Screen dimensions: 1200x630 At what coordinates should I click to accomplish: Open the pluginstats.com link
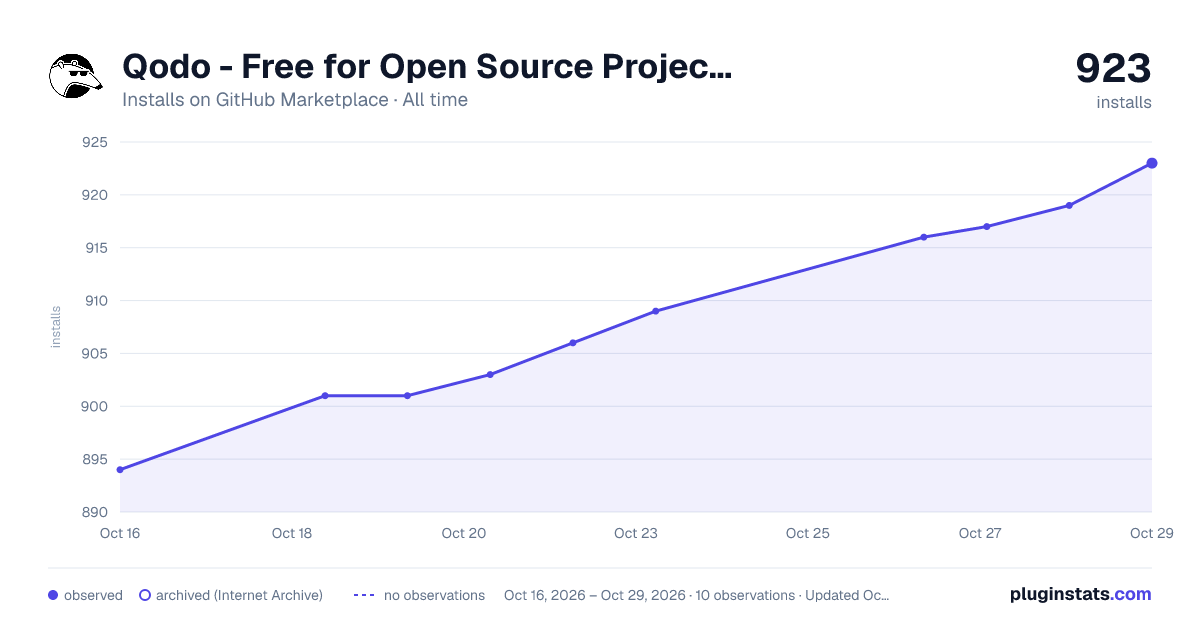click(x=1080, y=594)
